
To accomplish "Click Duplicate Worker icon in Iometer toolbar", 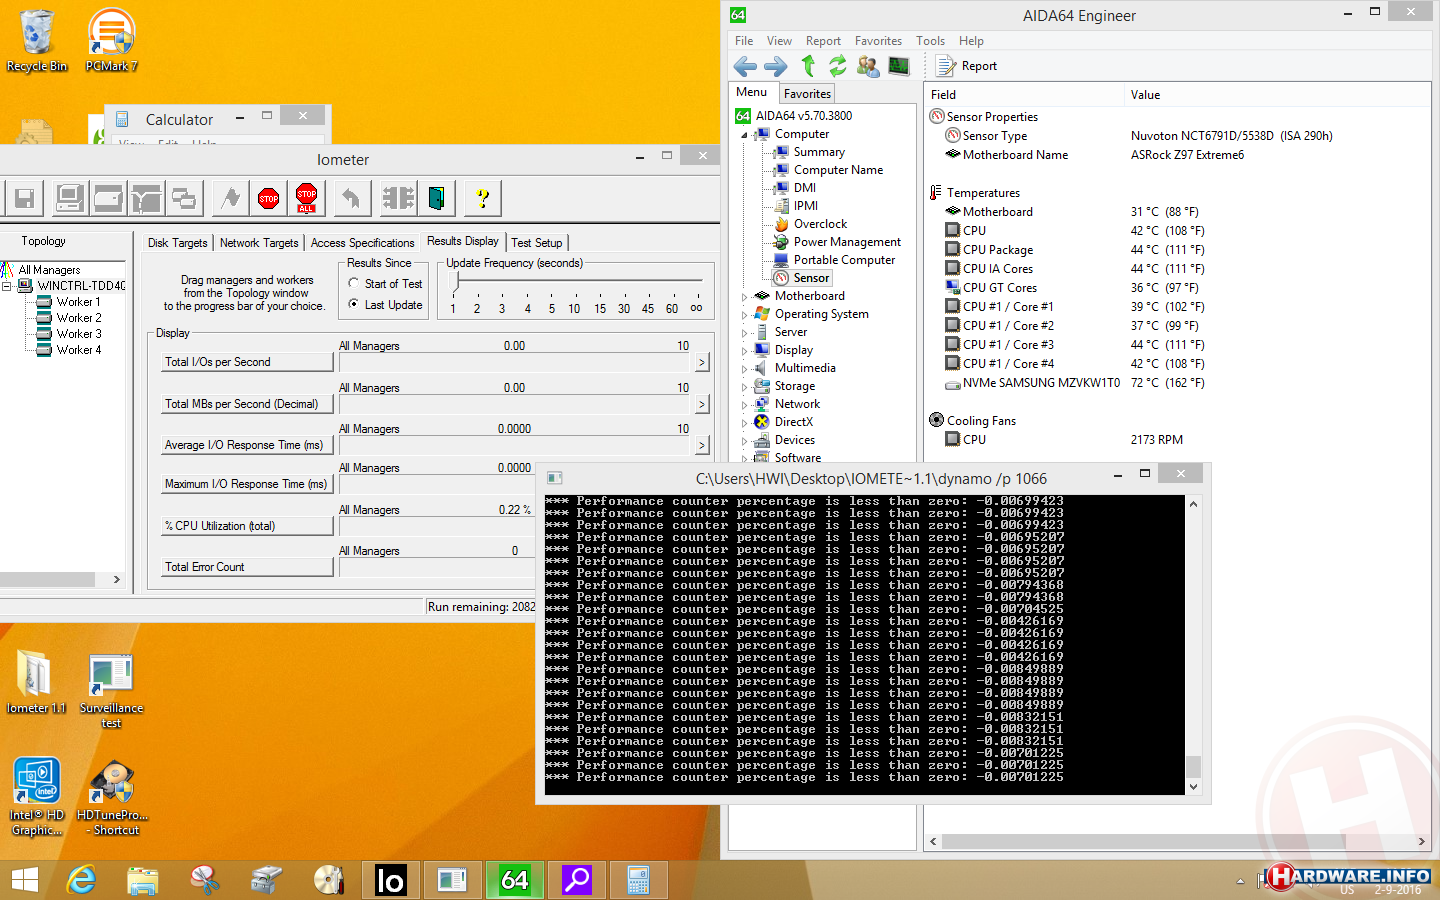I will [184, 198].
